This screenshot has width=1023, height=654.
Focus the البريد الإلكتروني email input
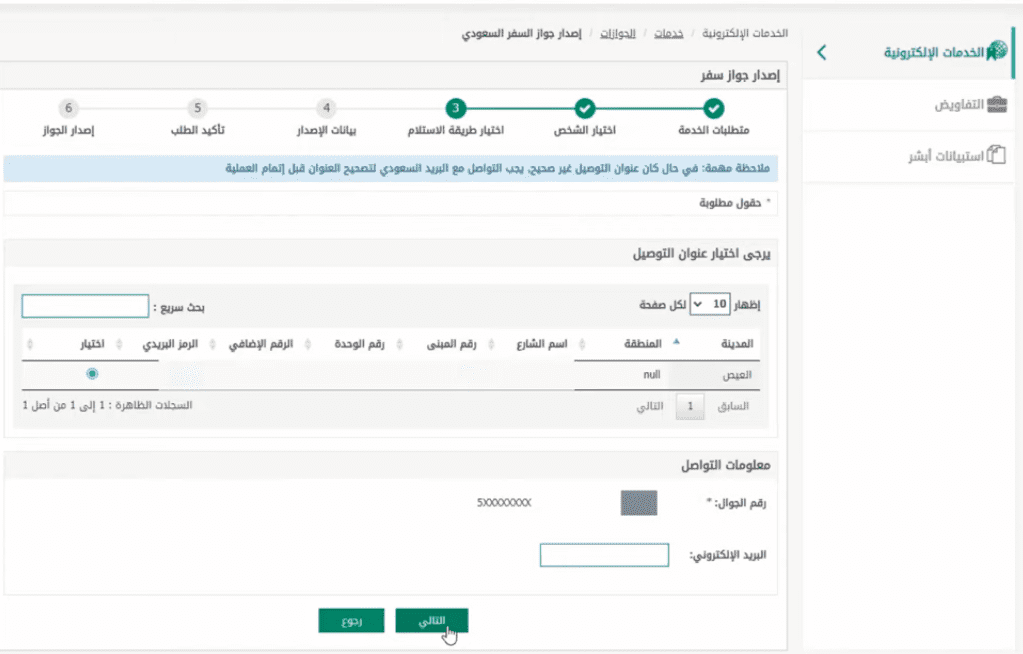pyautogui.click(x=604, y=555)
